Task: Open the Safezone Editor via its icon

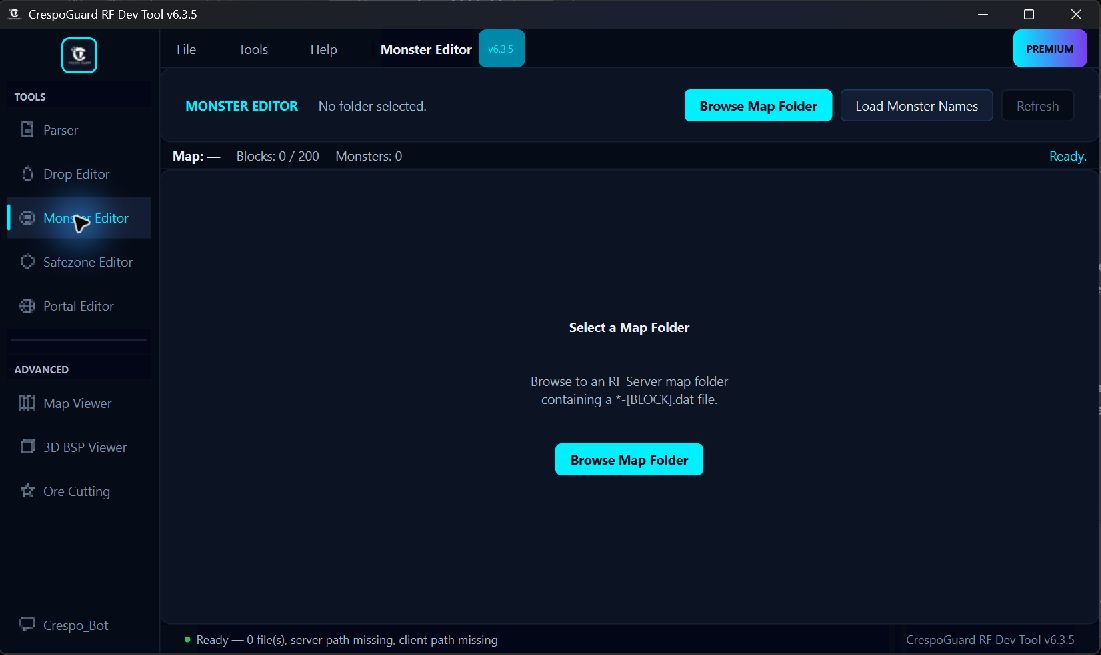Action: pos(27,262)
